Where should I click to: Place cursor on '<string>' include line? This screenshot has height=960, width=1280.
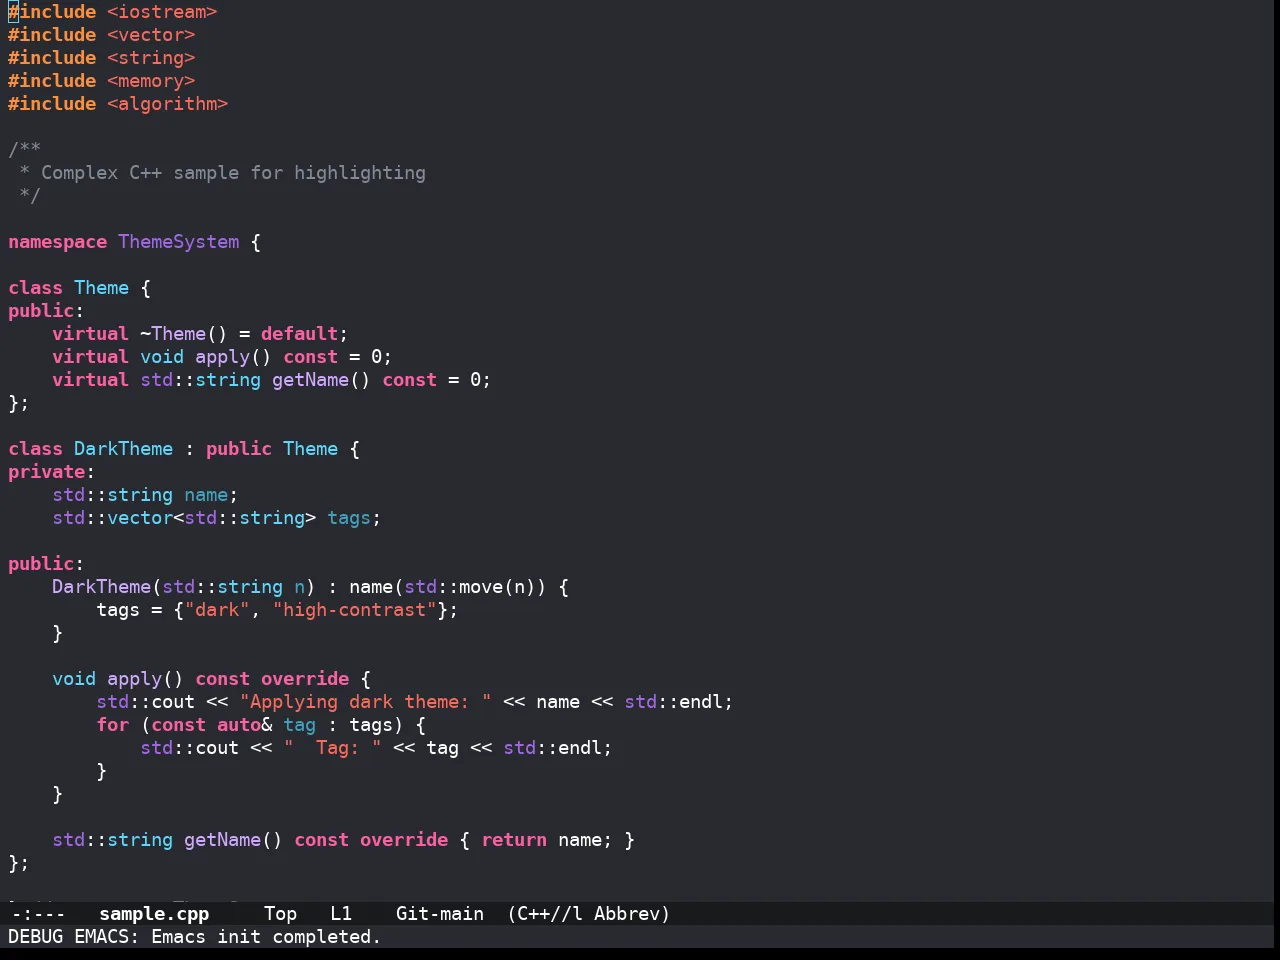151,58
